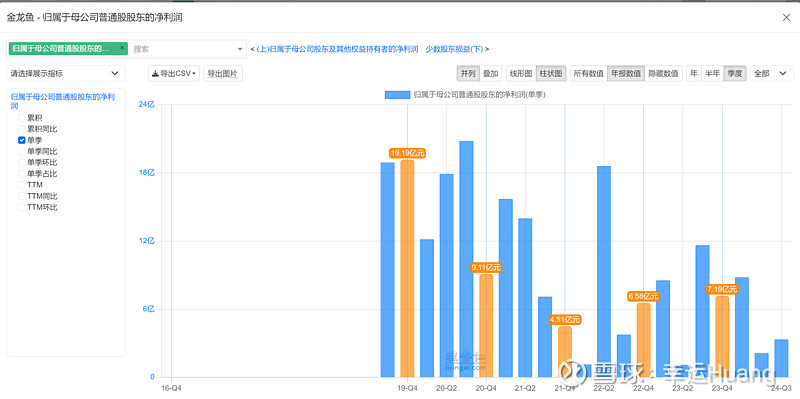Click the chart legend text 归属于母公司普通股股东的净利润(单季)
The image size is (800, 399).
pyautogui.click(x=479, y=94)
